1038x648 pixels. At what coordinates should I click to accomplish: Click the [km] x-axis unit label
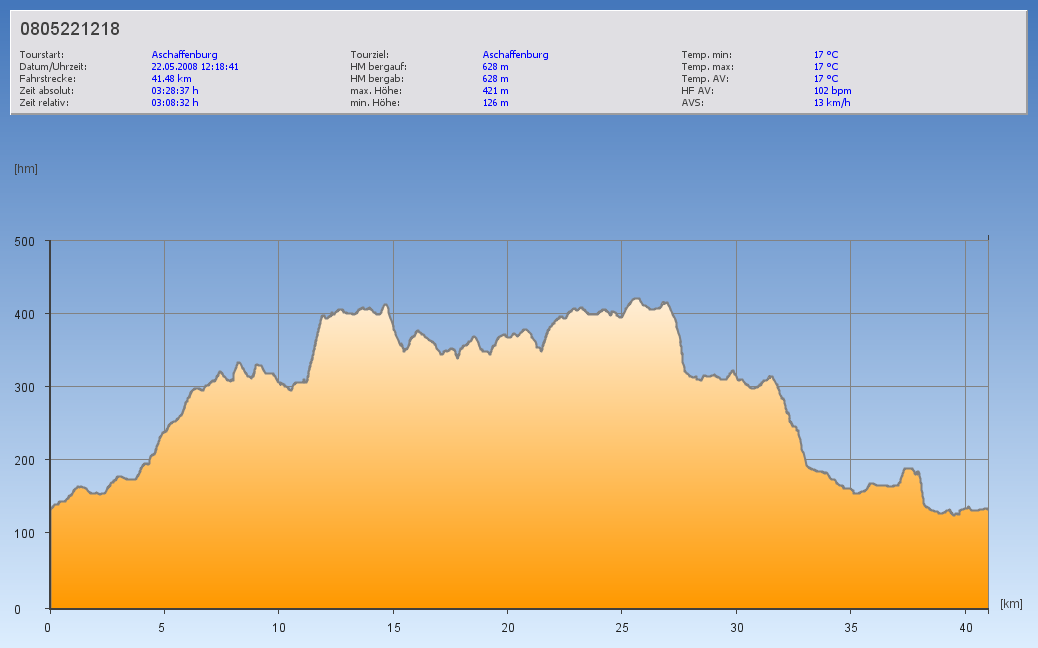(1011, 604)
